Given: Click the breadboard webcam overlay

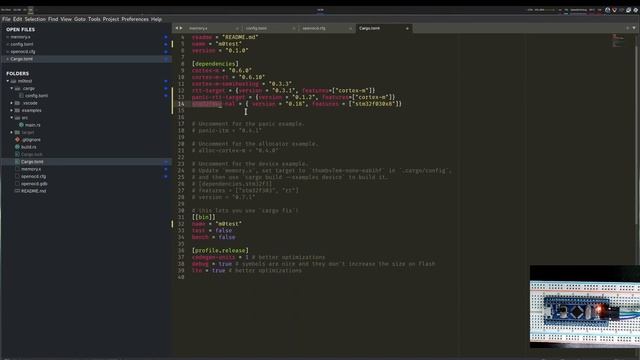Looking at the screenshot, I should 584,307.
